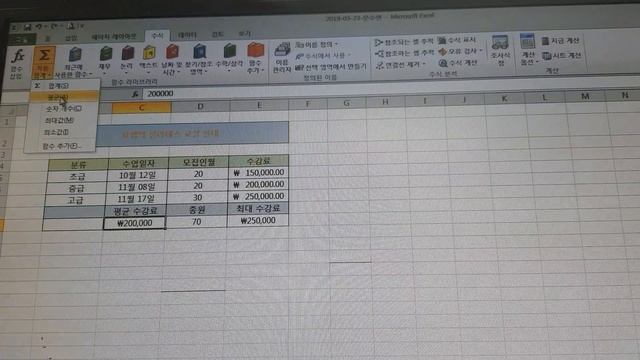
Task: Click Save icon in Quick Access Toolbar
Action: click(28, 27)
